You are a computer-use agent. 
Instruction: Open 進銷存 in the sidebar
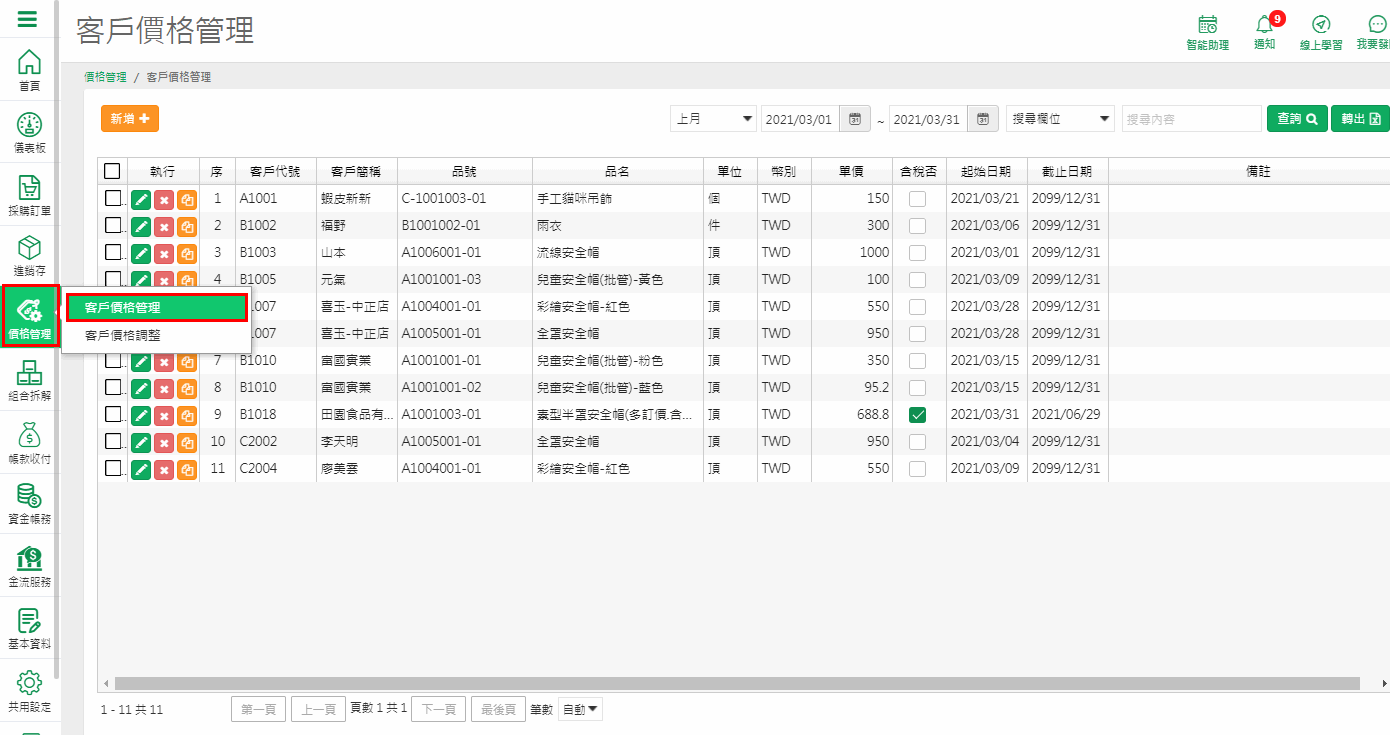coord(30,256)
